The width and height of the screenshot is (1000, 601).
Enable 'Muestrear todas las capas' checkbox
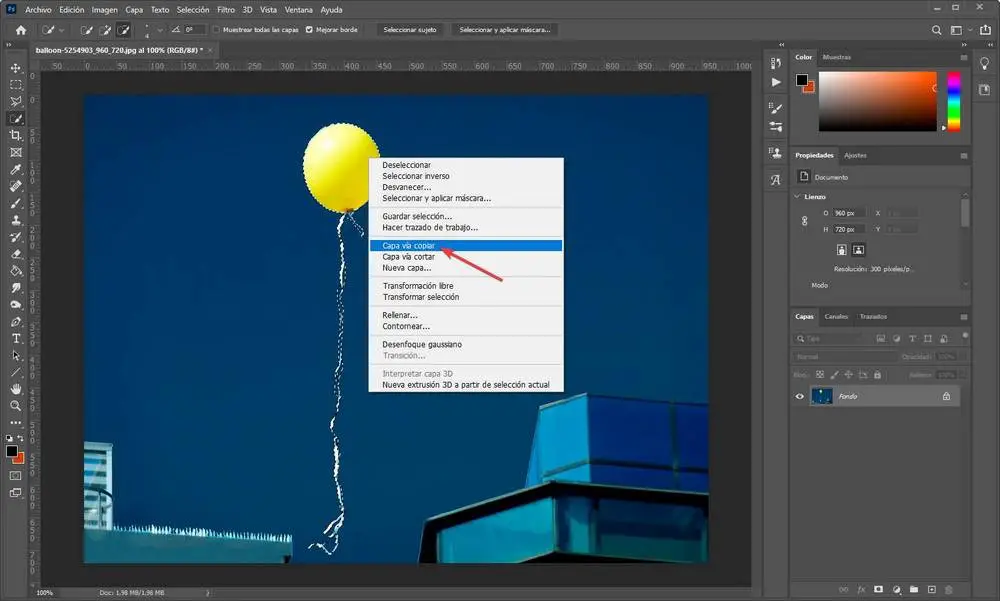pyautogui.click(x=217, y=30)
